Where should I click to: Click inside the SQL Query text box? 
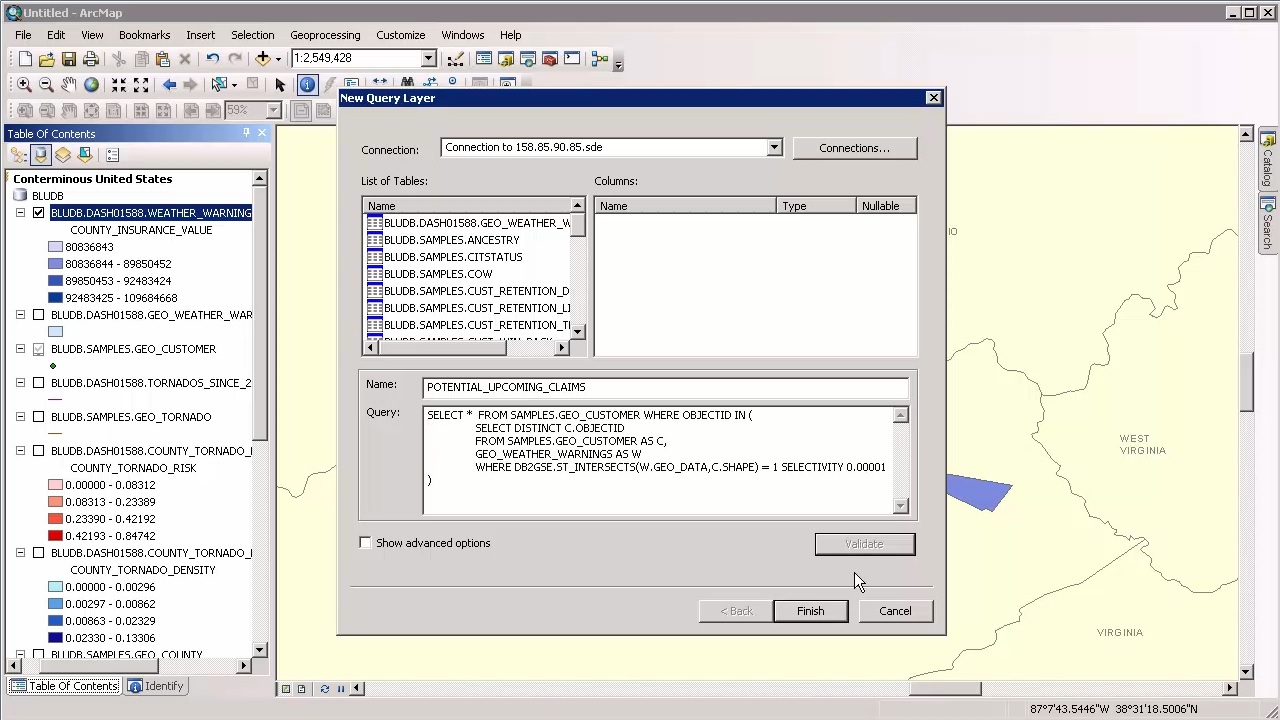658,460
